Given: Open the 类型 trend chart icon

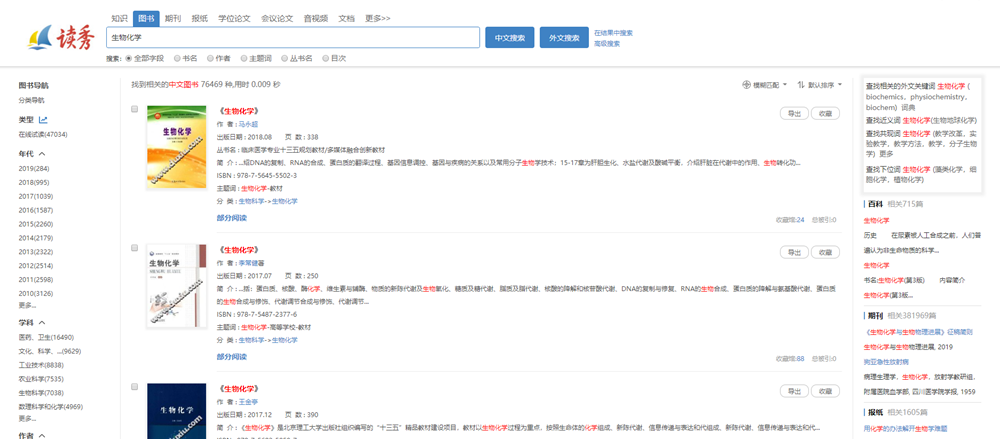Looking at the screenshot, I should point(43,119).
